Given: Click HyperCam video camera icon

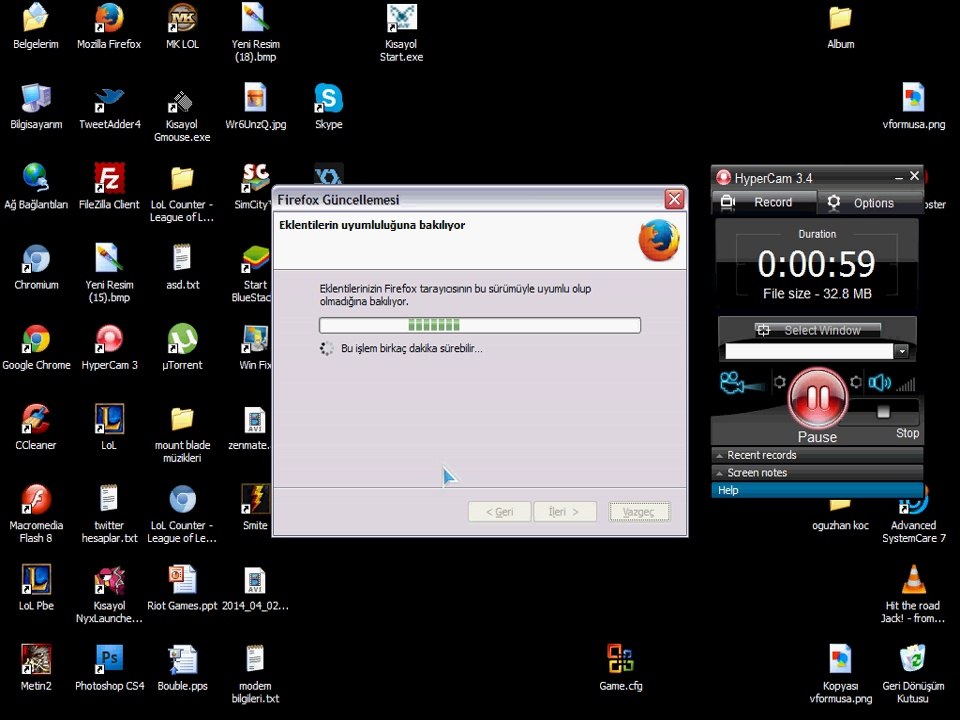Looking at the screenshot, I should pos(741,383).
